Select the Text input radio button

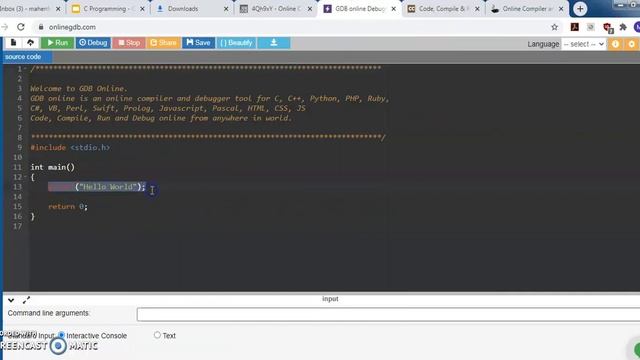click(157, 335)
